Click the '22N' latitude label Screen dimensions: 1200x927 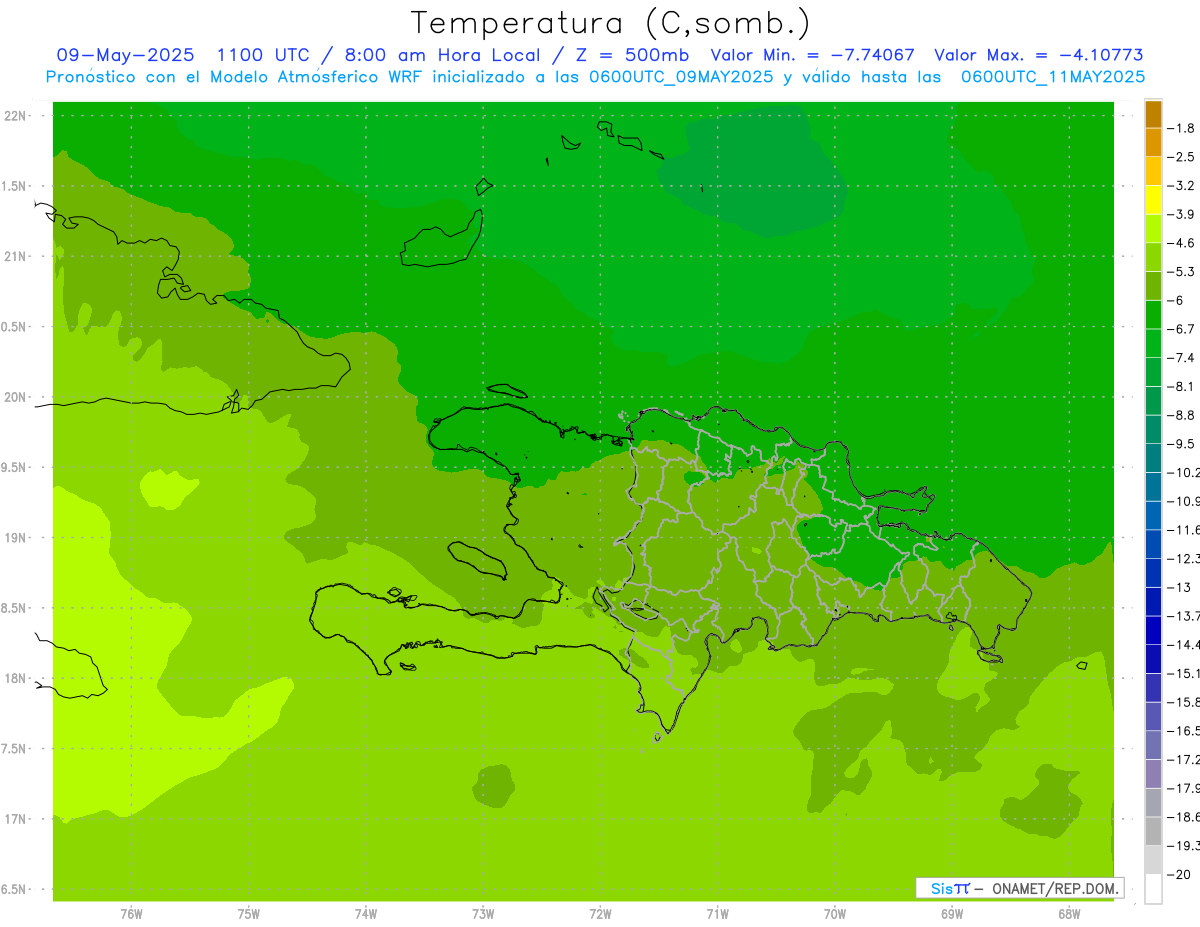click(15, 115)
